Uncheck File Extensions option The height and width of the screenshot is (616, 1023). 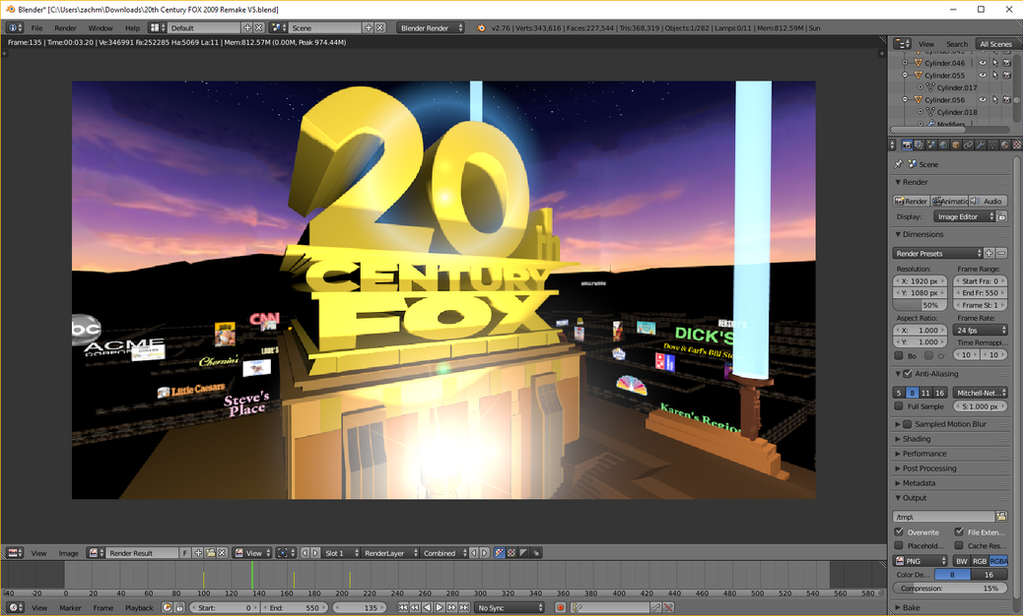(959, 532)
